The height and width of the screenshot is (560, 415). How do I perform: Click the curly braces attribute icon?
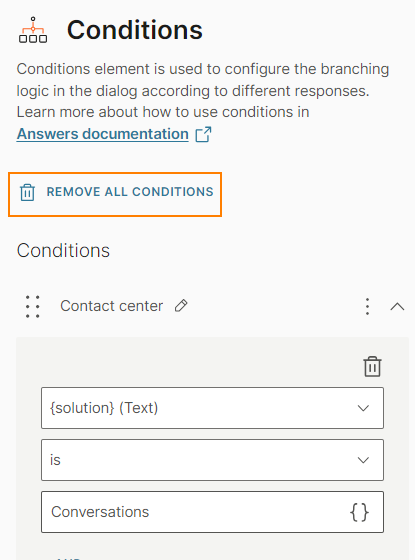pos(359,512)
